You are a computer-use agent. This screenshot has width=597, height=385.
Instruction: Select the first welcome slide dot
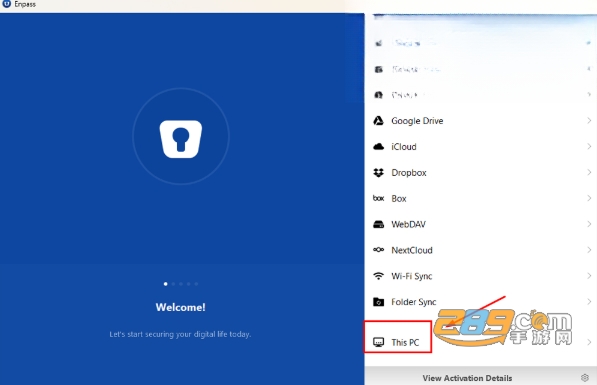[165, 284]
